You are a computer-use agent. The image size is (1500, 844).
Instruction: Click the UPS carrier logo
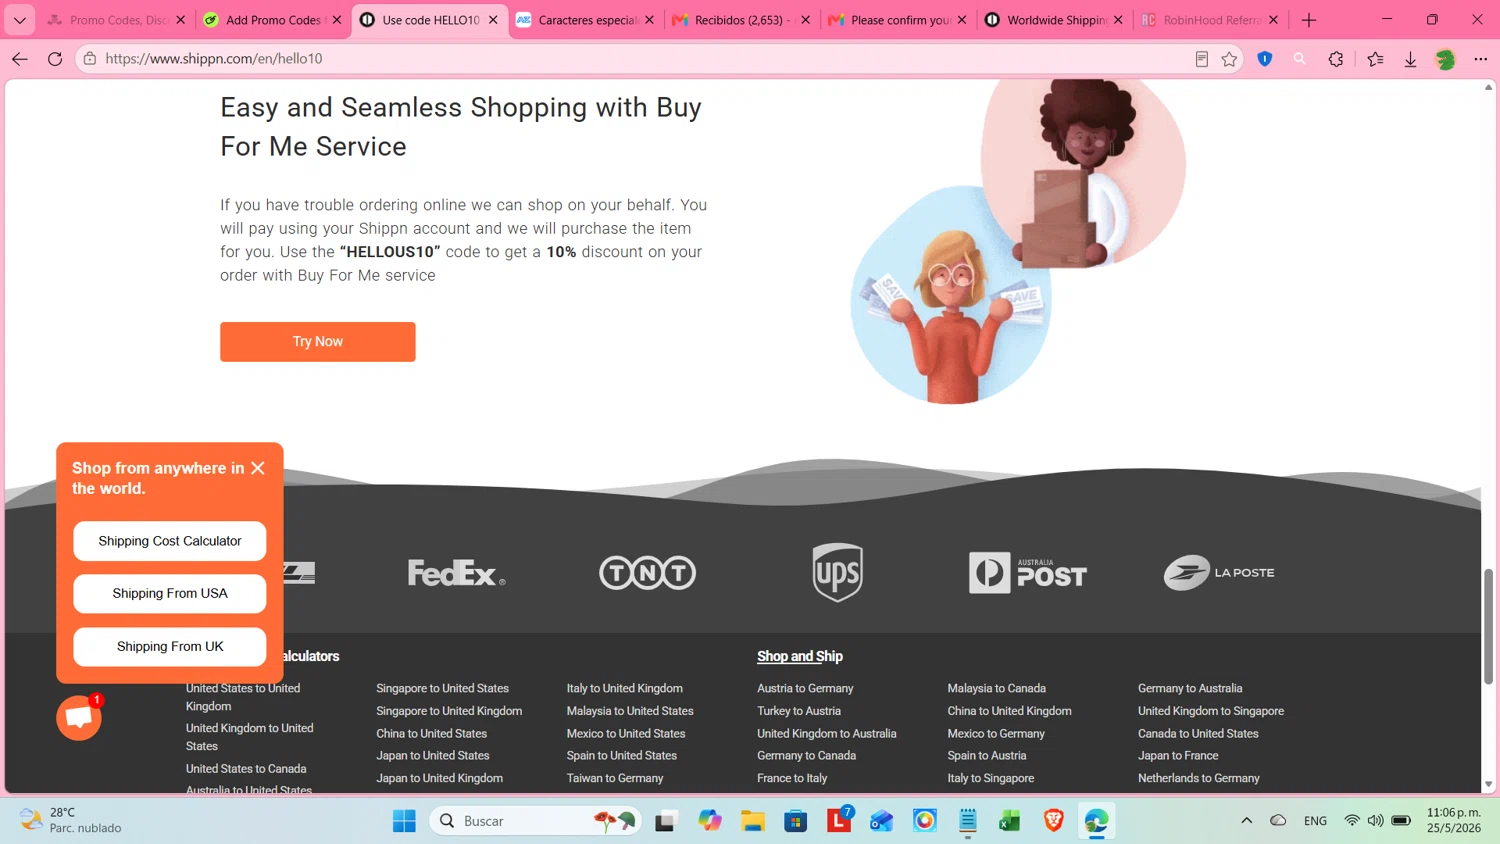click(838, 573)
